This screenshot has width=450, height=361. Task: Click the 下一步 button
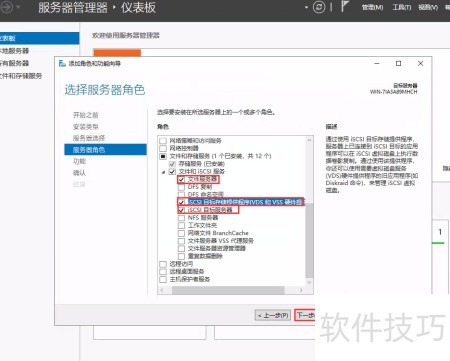tap(305, 315)
